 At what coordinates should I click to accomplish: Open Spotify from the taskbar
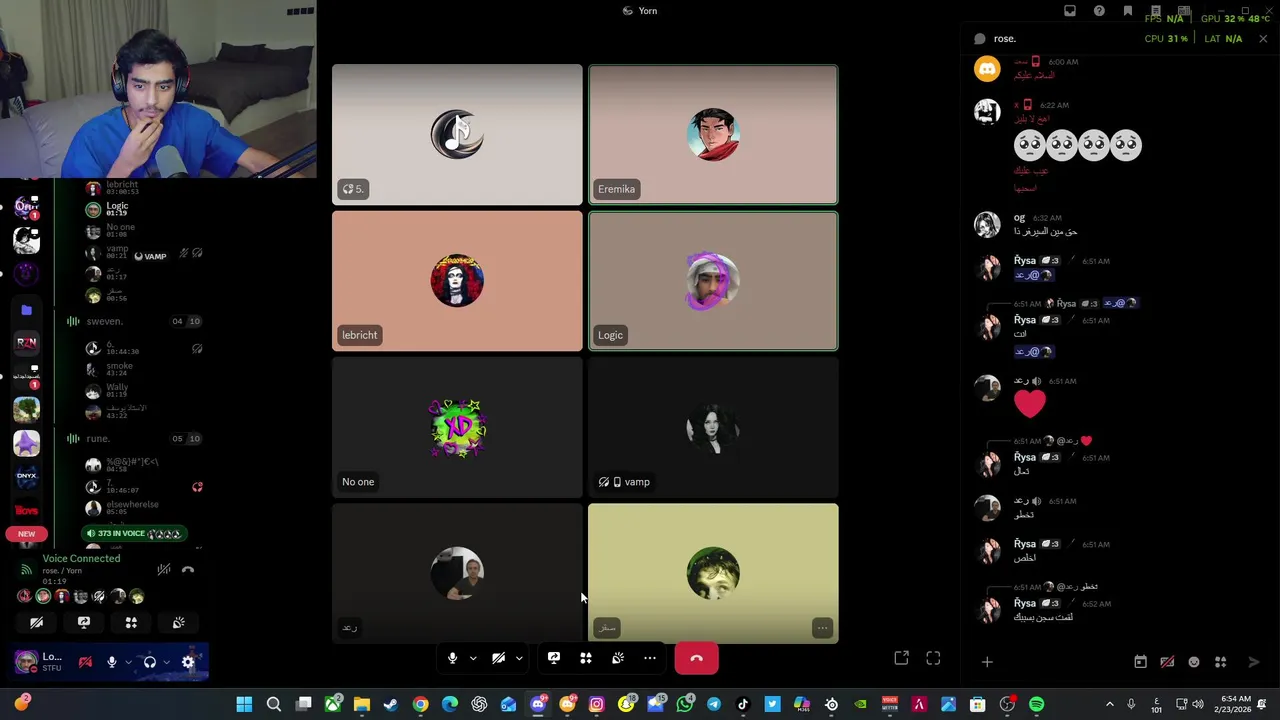[x=1036, y=704]
